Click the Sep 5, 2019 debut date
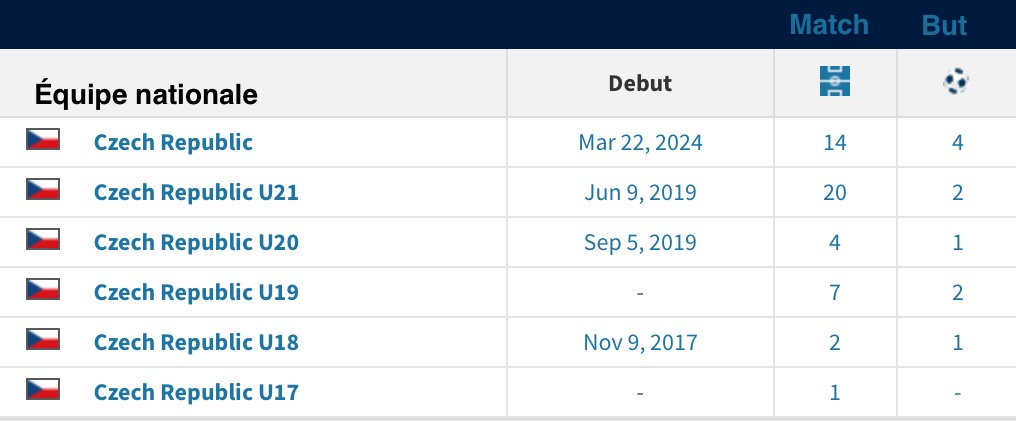Image resolution: width=1016 pixels, height=421 pixels. pos(640,242)
